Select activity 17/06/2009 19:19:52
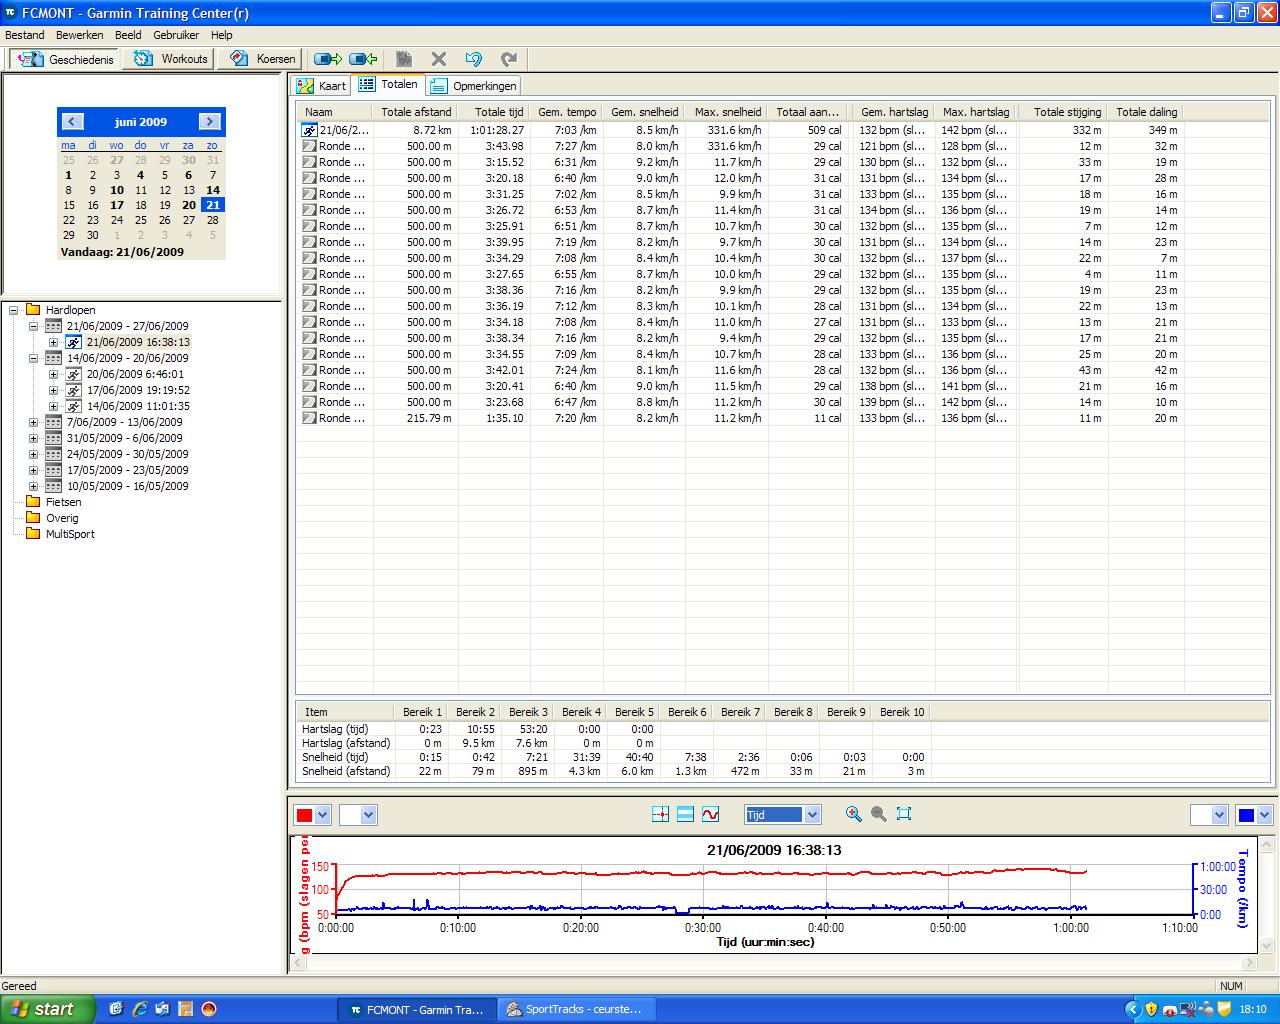1280x1024 pixels. [138, 390]
